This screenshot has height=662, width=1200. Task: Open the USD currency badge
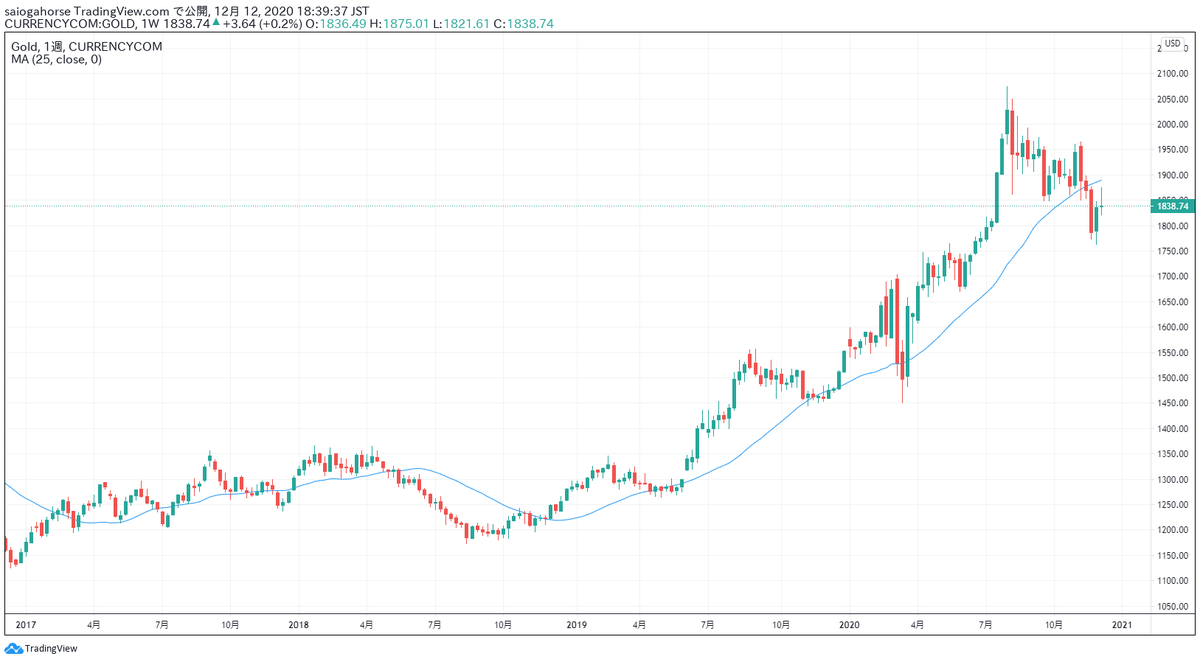(x=1172, y=44)
